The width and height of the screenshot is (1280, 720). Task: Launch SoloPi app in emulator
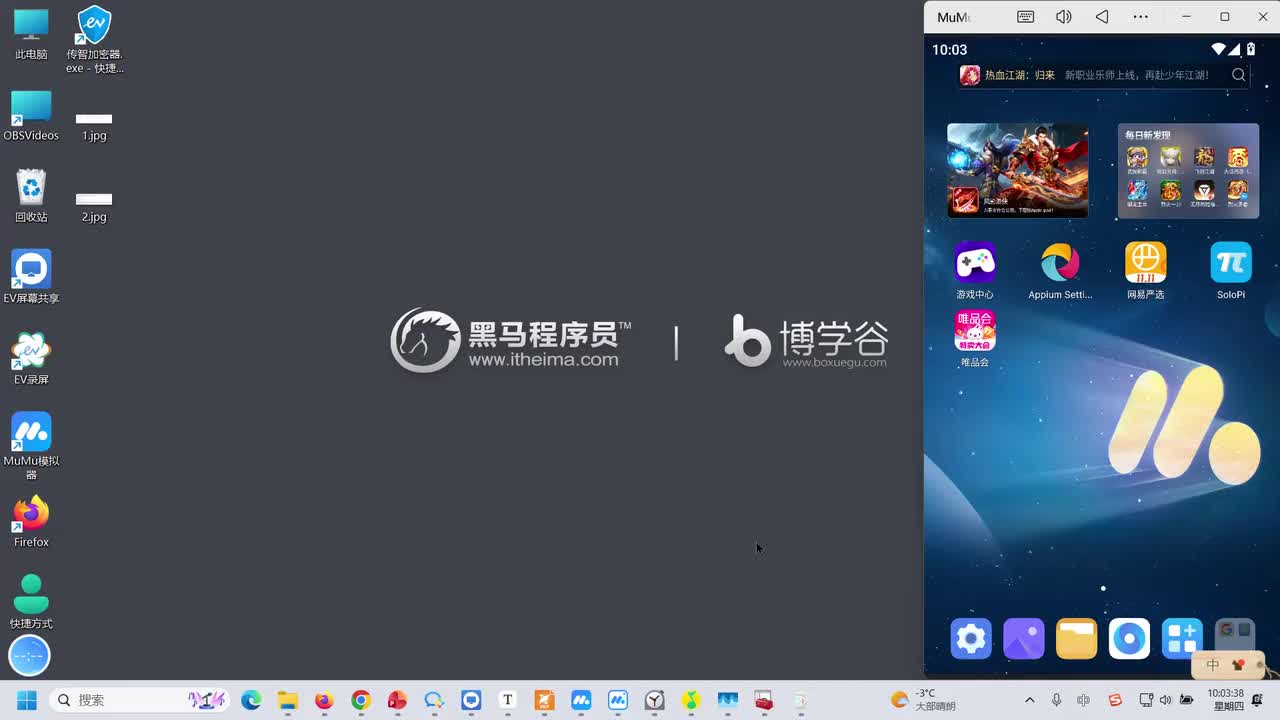[x=1231, y=271]
